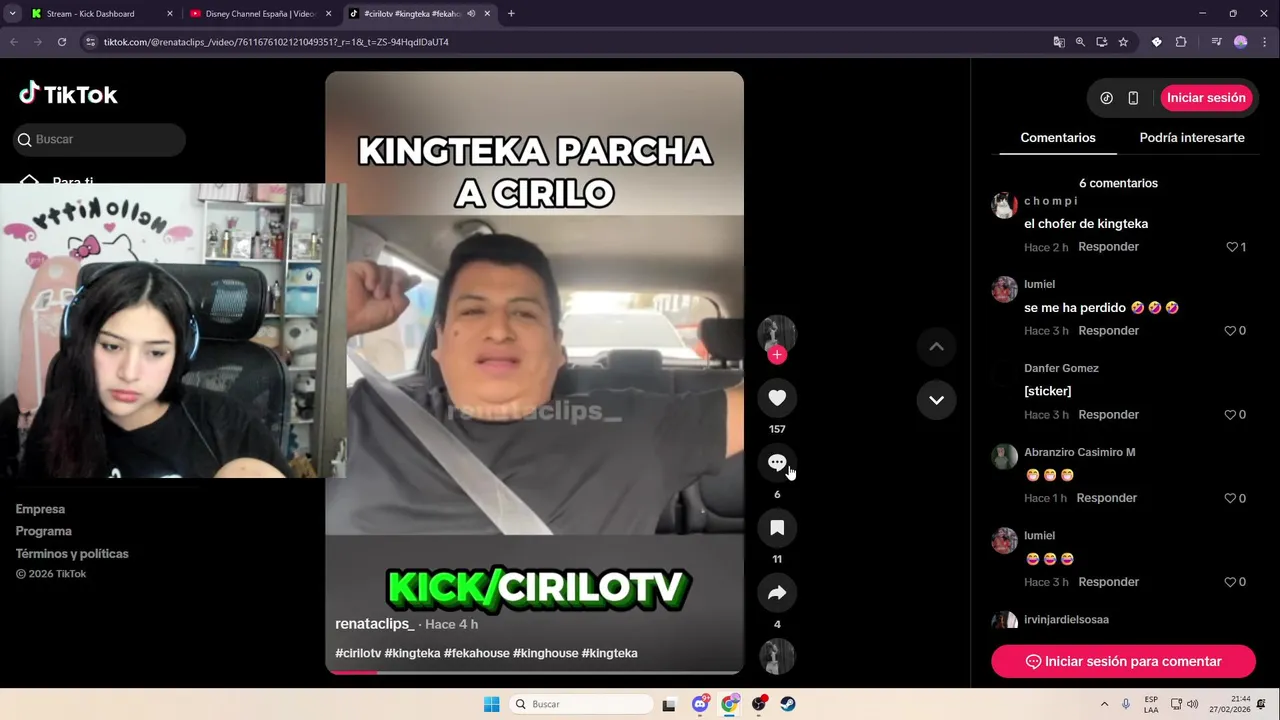The height and width of the screenshot is (720, 1280).
Task: Mute the TikTok tab's audio speaker icon
Action: click(x=471, y=14)
